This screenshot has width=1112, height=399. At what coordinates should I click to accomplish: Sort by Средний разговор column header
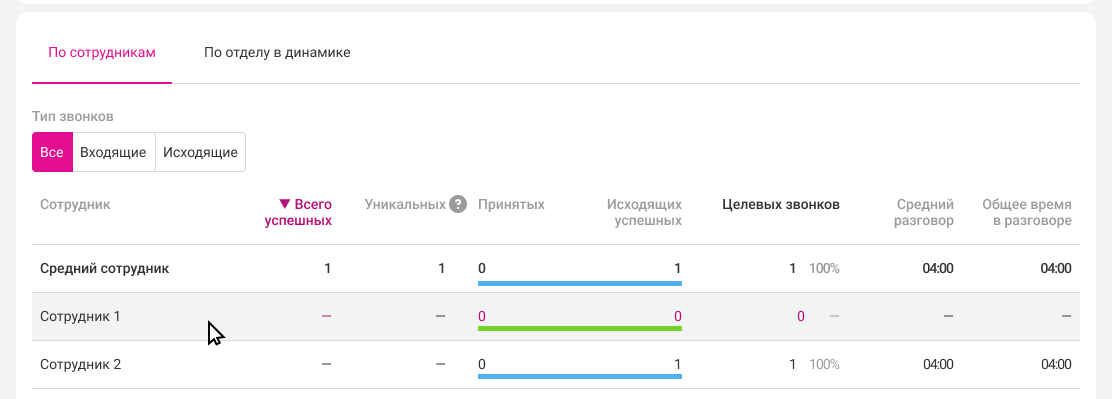925,213
